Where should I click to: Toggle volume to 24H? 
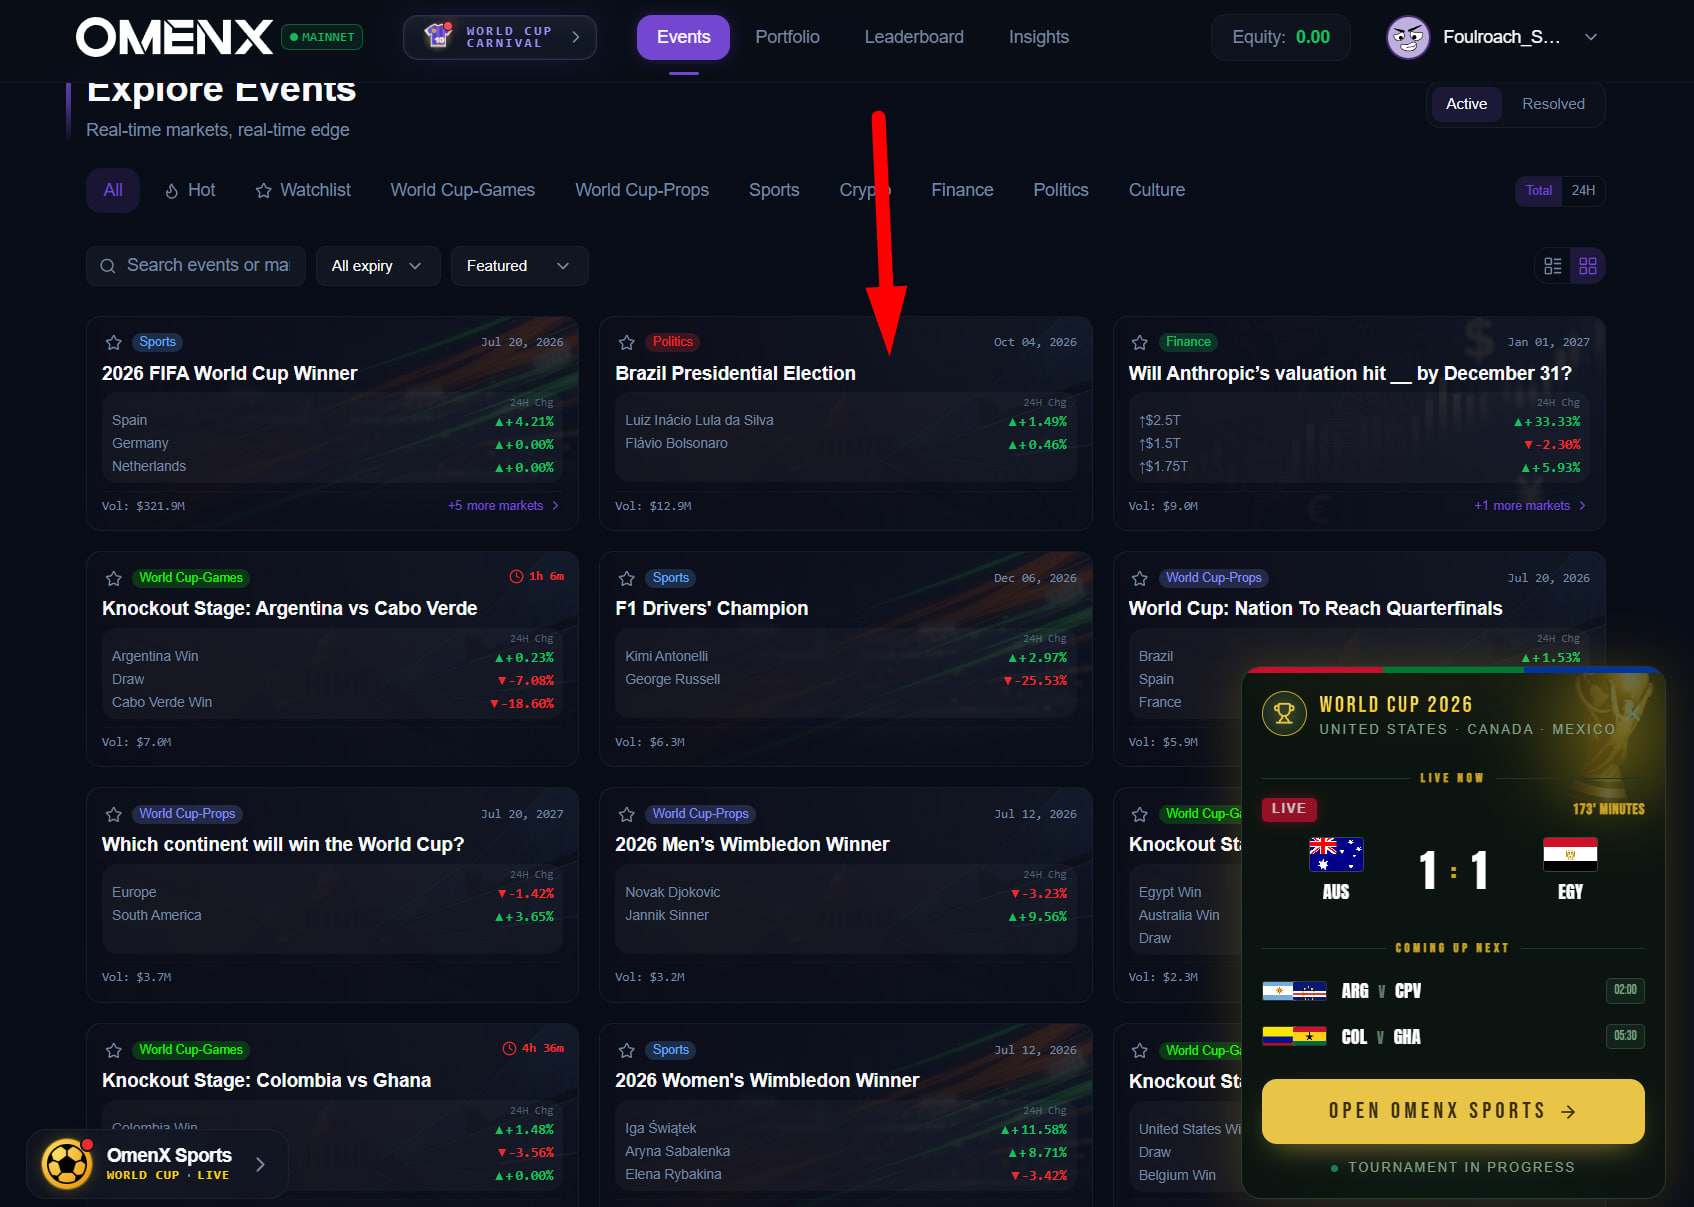pos(1583,190)
